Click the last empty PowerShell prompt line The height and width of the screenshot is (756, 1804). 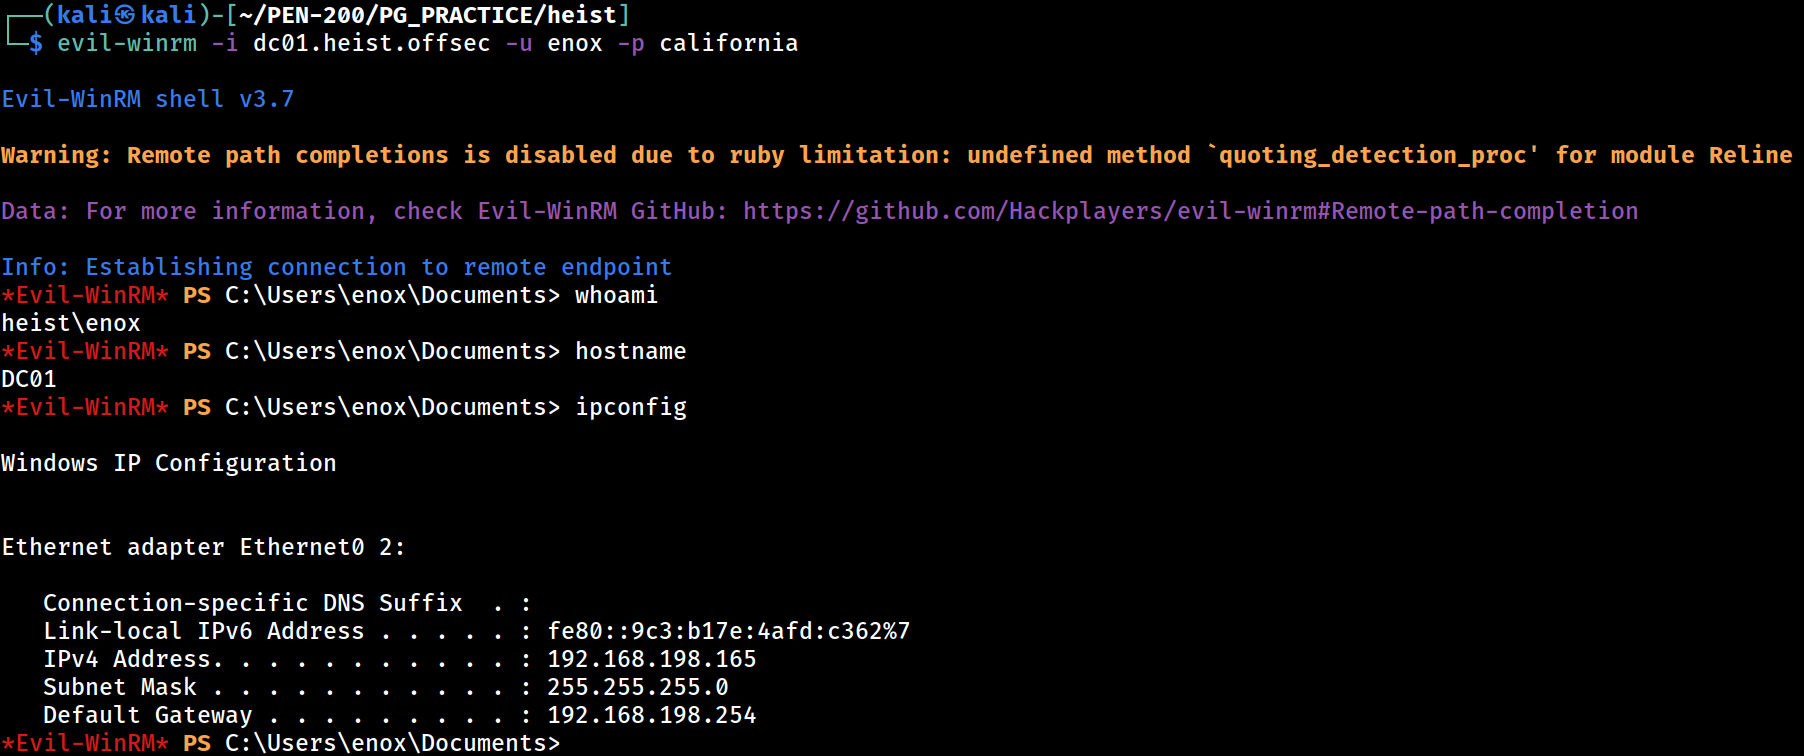(281, 743)
